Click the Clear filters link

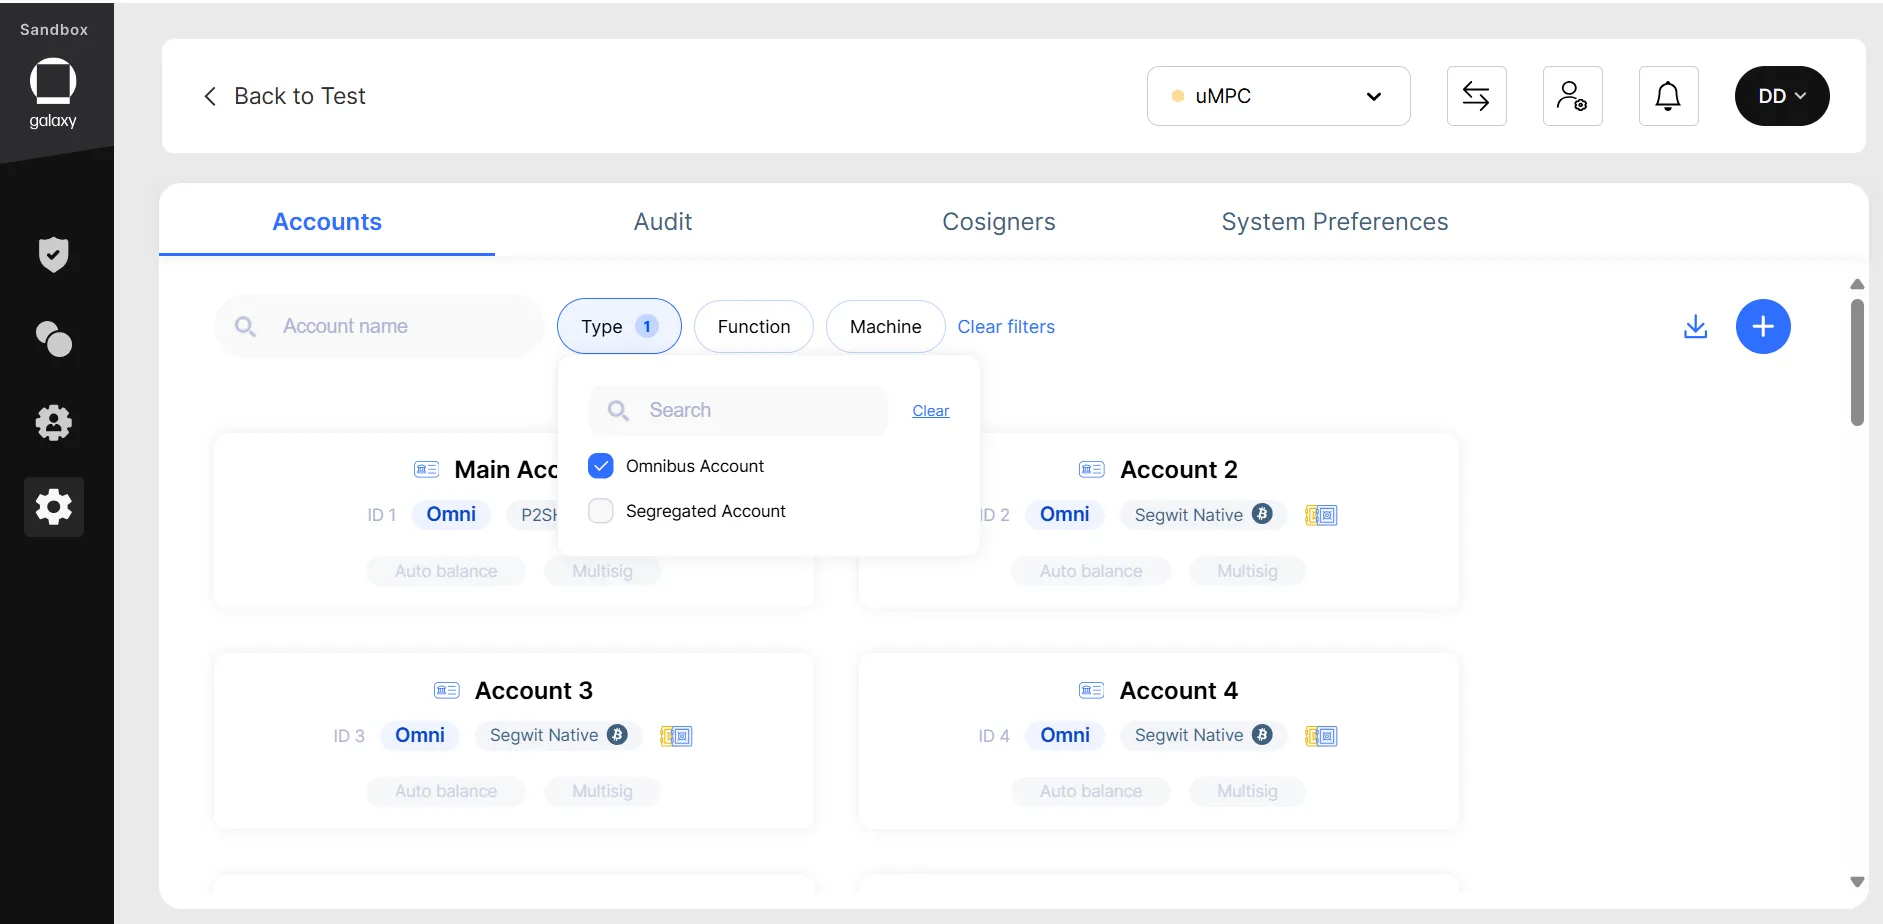pos(1006,327)
